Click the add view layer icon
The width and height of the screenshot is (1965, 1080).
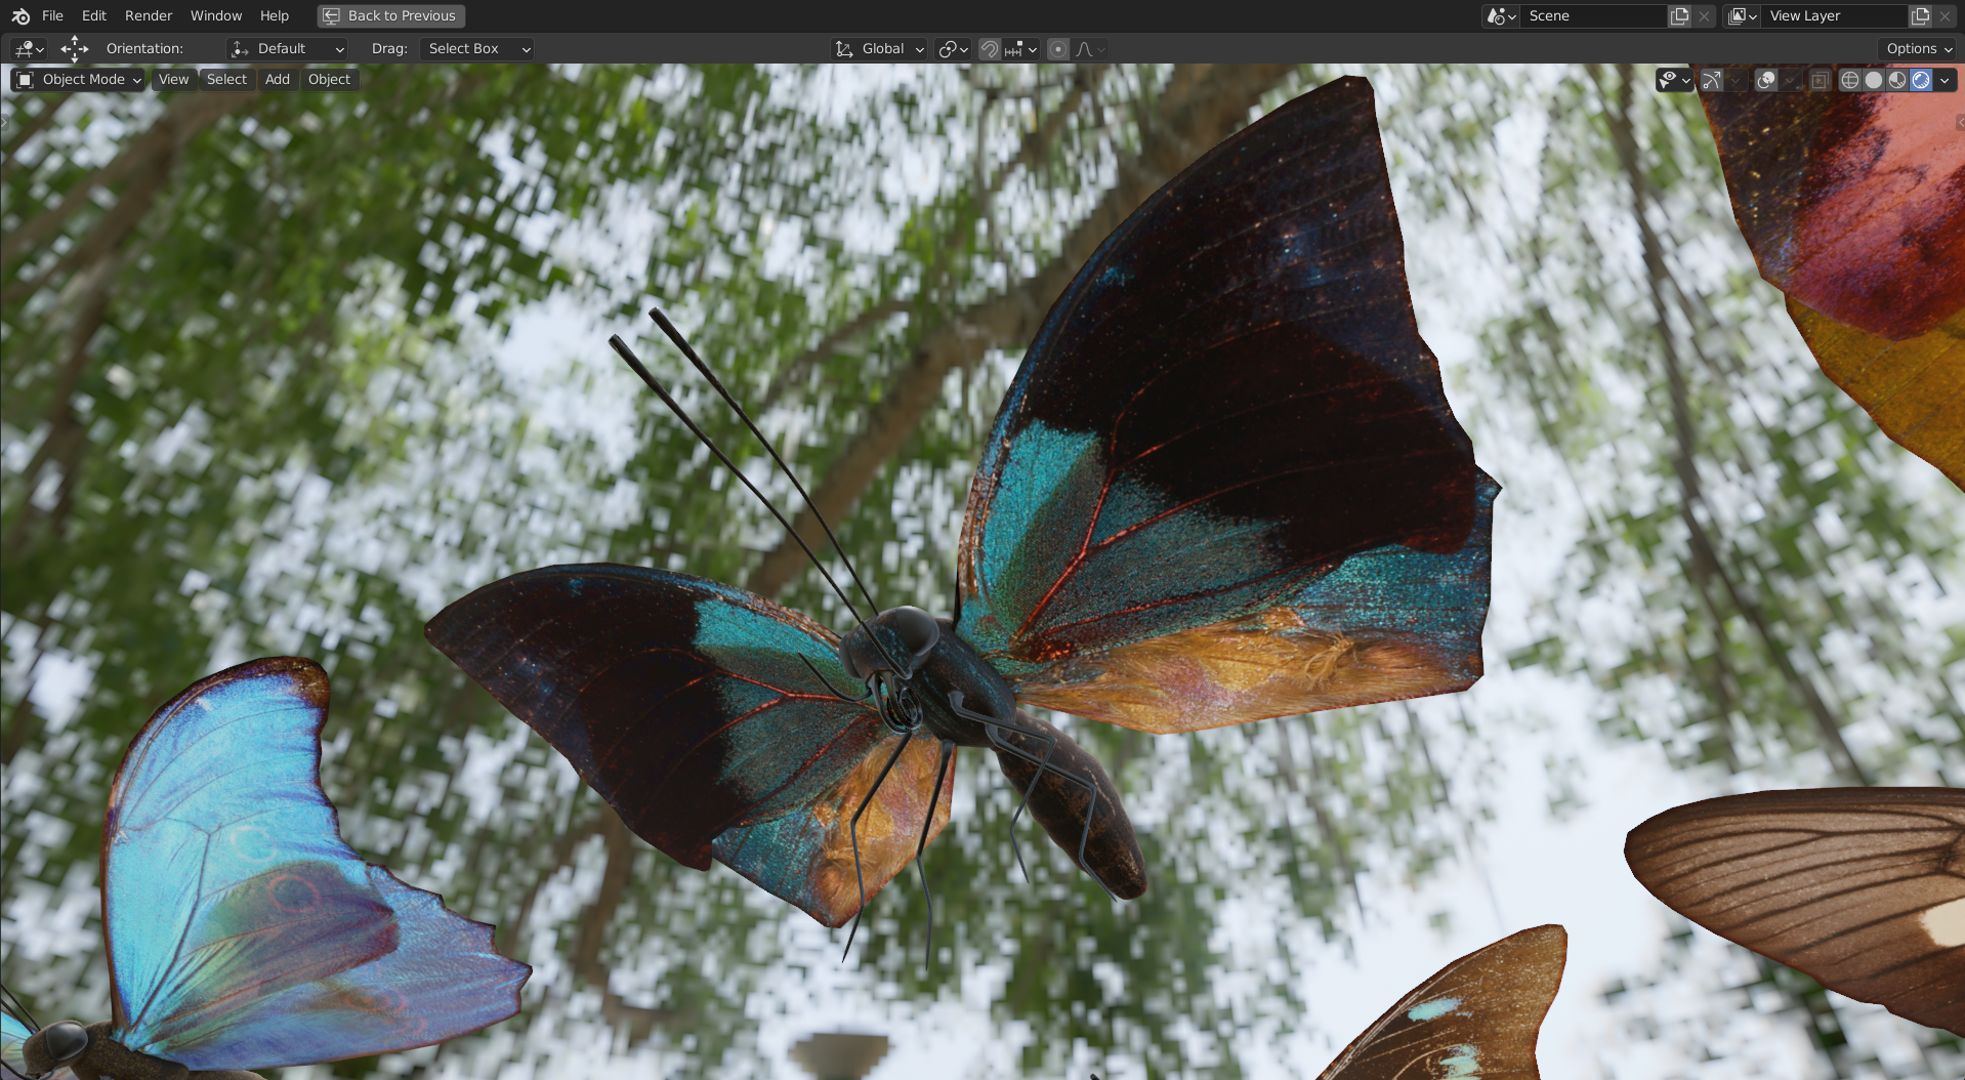tap(1920, 16)
